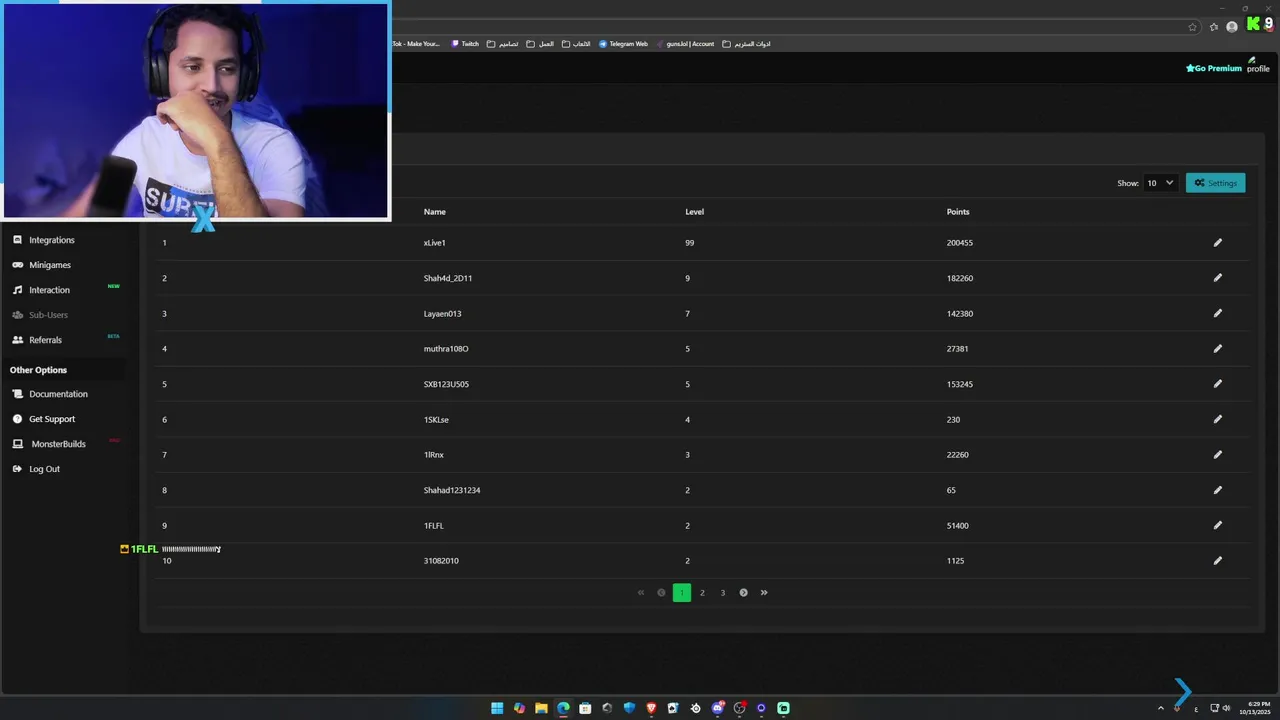1280x720 pixels.
Task: Open the profile menu in the page header
Action: point(1257,65)
